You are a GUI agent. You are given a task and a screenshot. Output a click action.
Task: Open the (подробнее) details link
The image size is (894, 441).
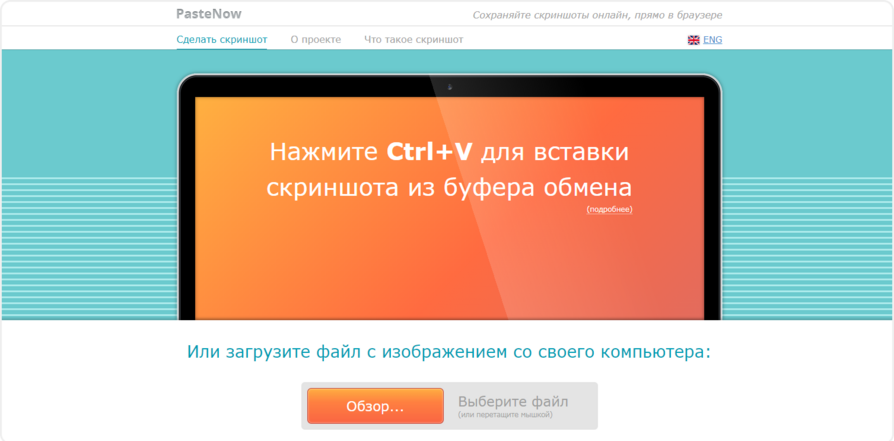point(609,209)
